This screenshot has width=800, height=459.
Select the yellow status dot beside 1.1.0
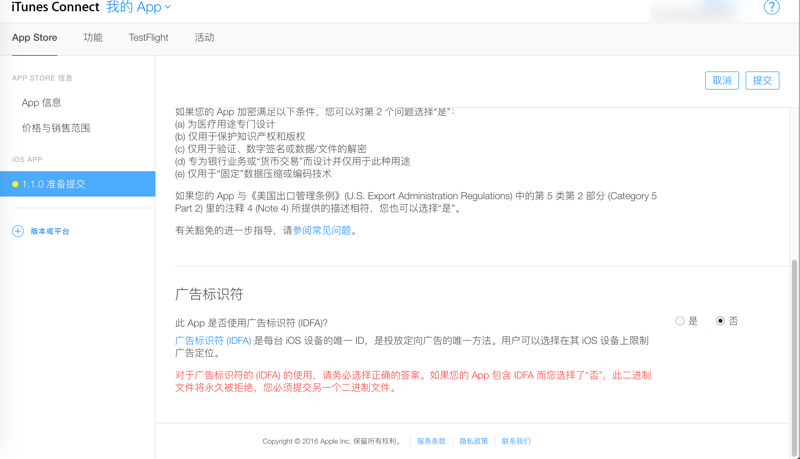tap(15, 184)
